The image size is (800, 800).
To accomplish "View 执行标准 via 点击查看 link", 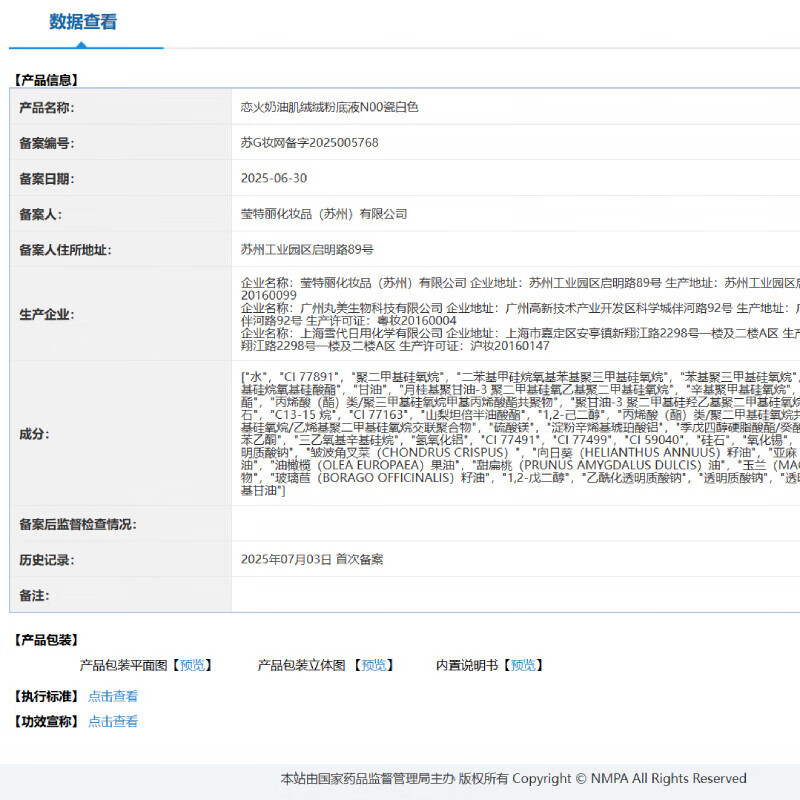I will tap(113, 696).
